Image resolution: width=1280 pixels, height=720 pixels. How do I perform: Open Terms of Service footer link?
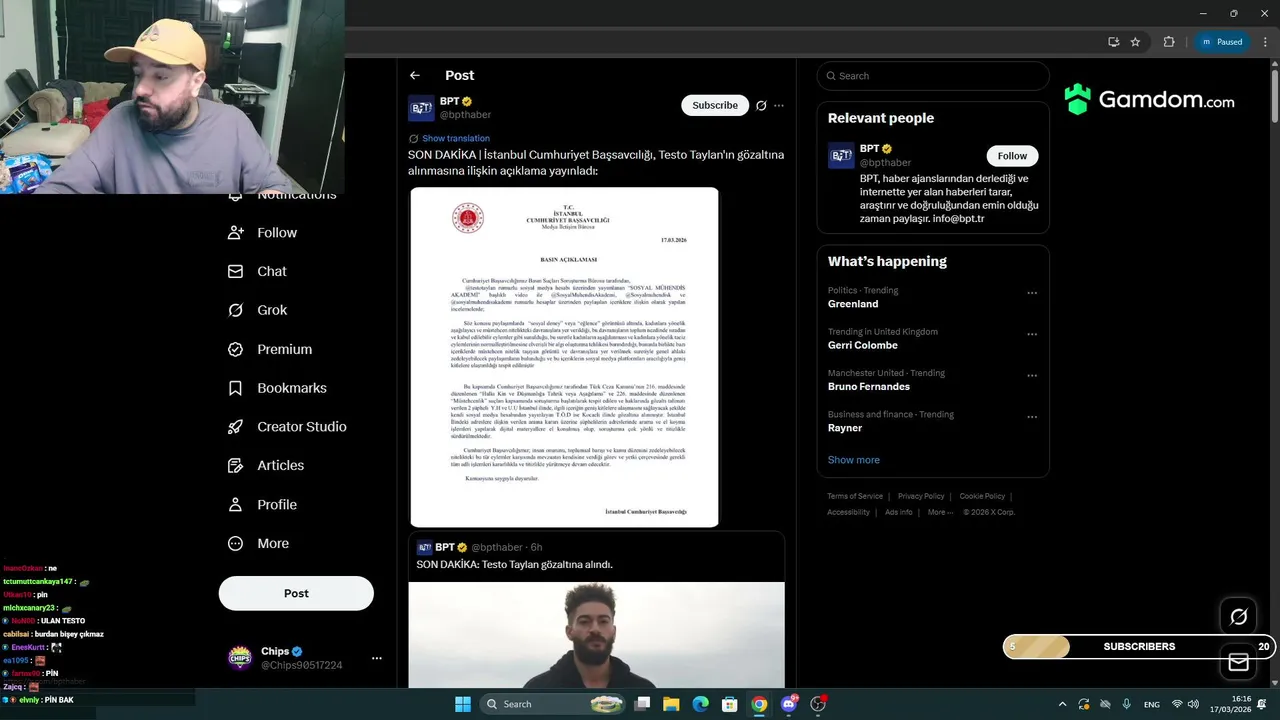(x=855, y=496)
